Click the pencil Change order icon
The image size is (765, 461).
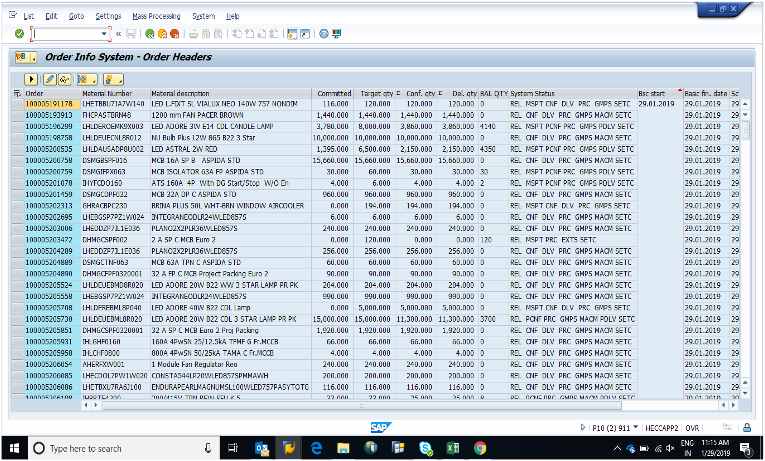(50, 79)
